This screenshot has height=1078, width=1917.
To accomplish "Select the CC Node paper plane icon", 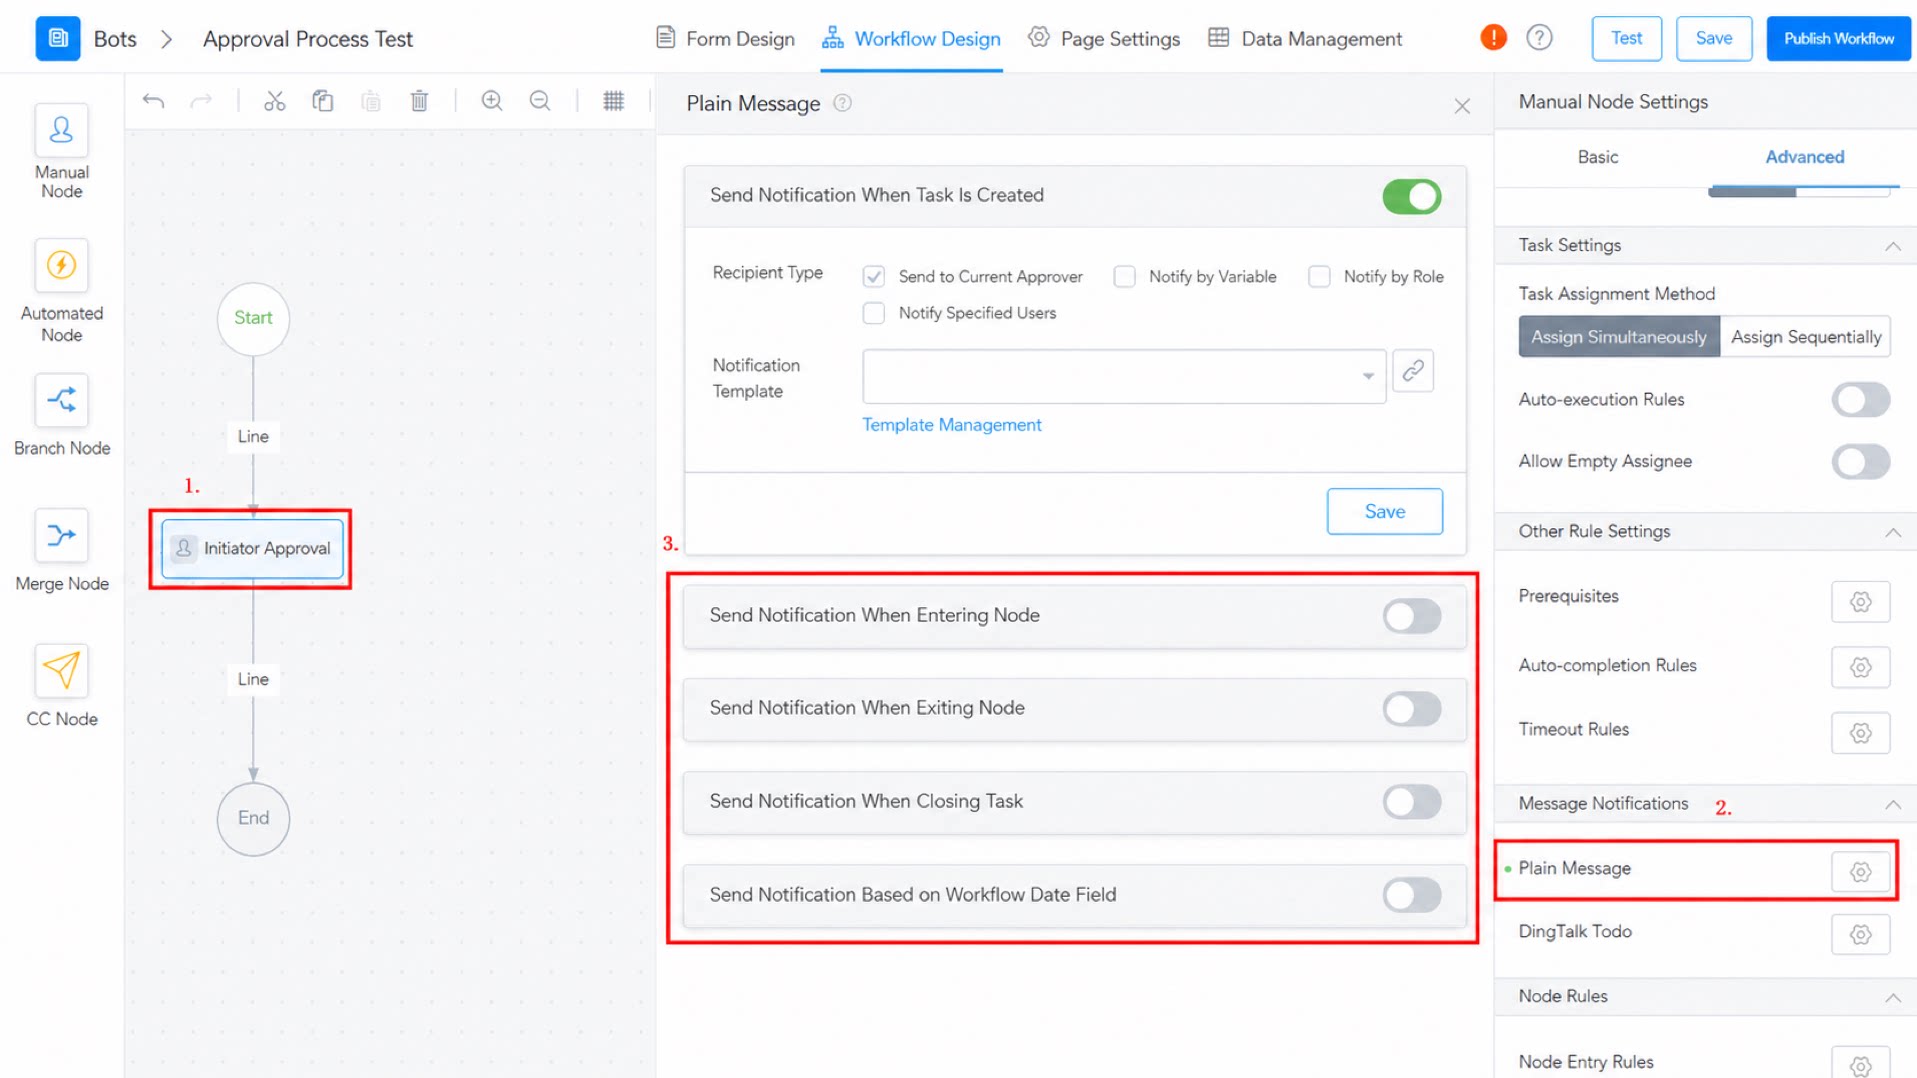I will [61, 670].
